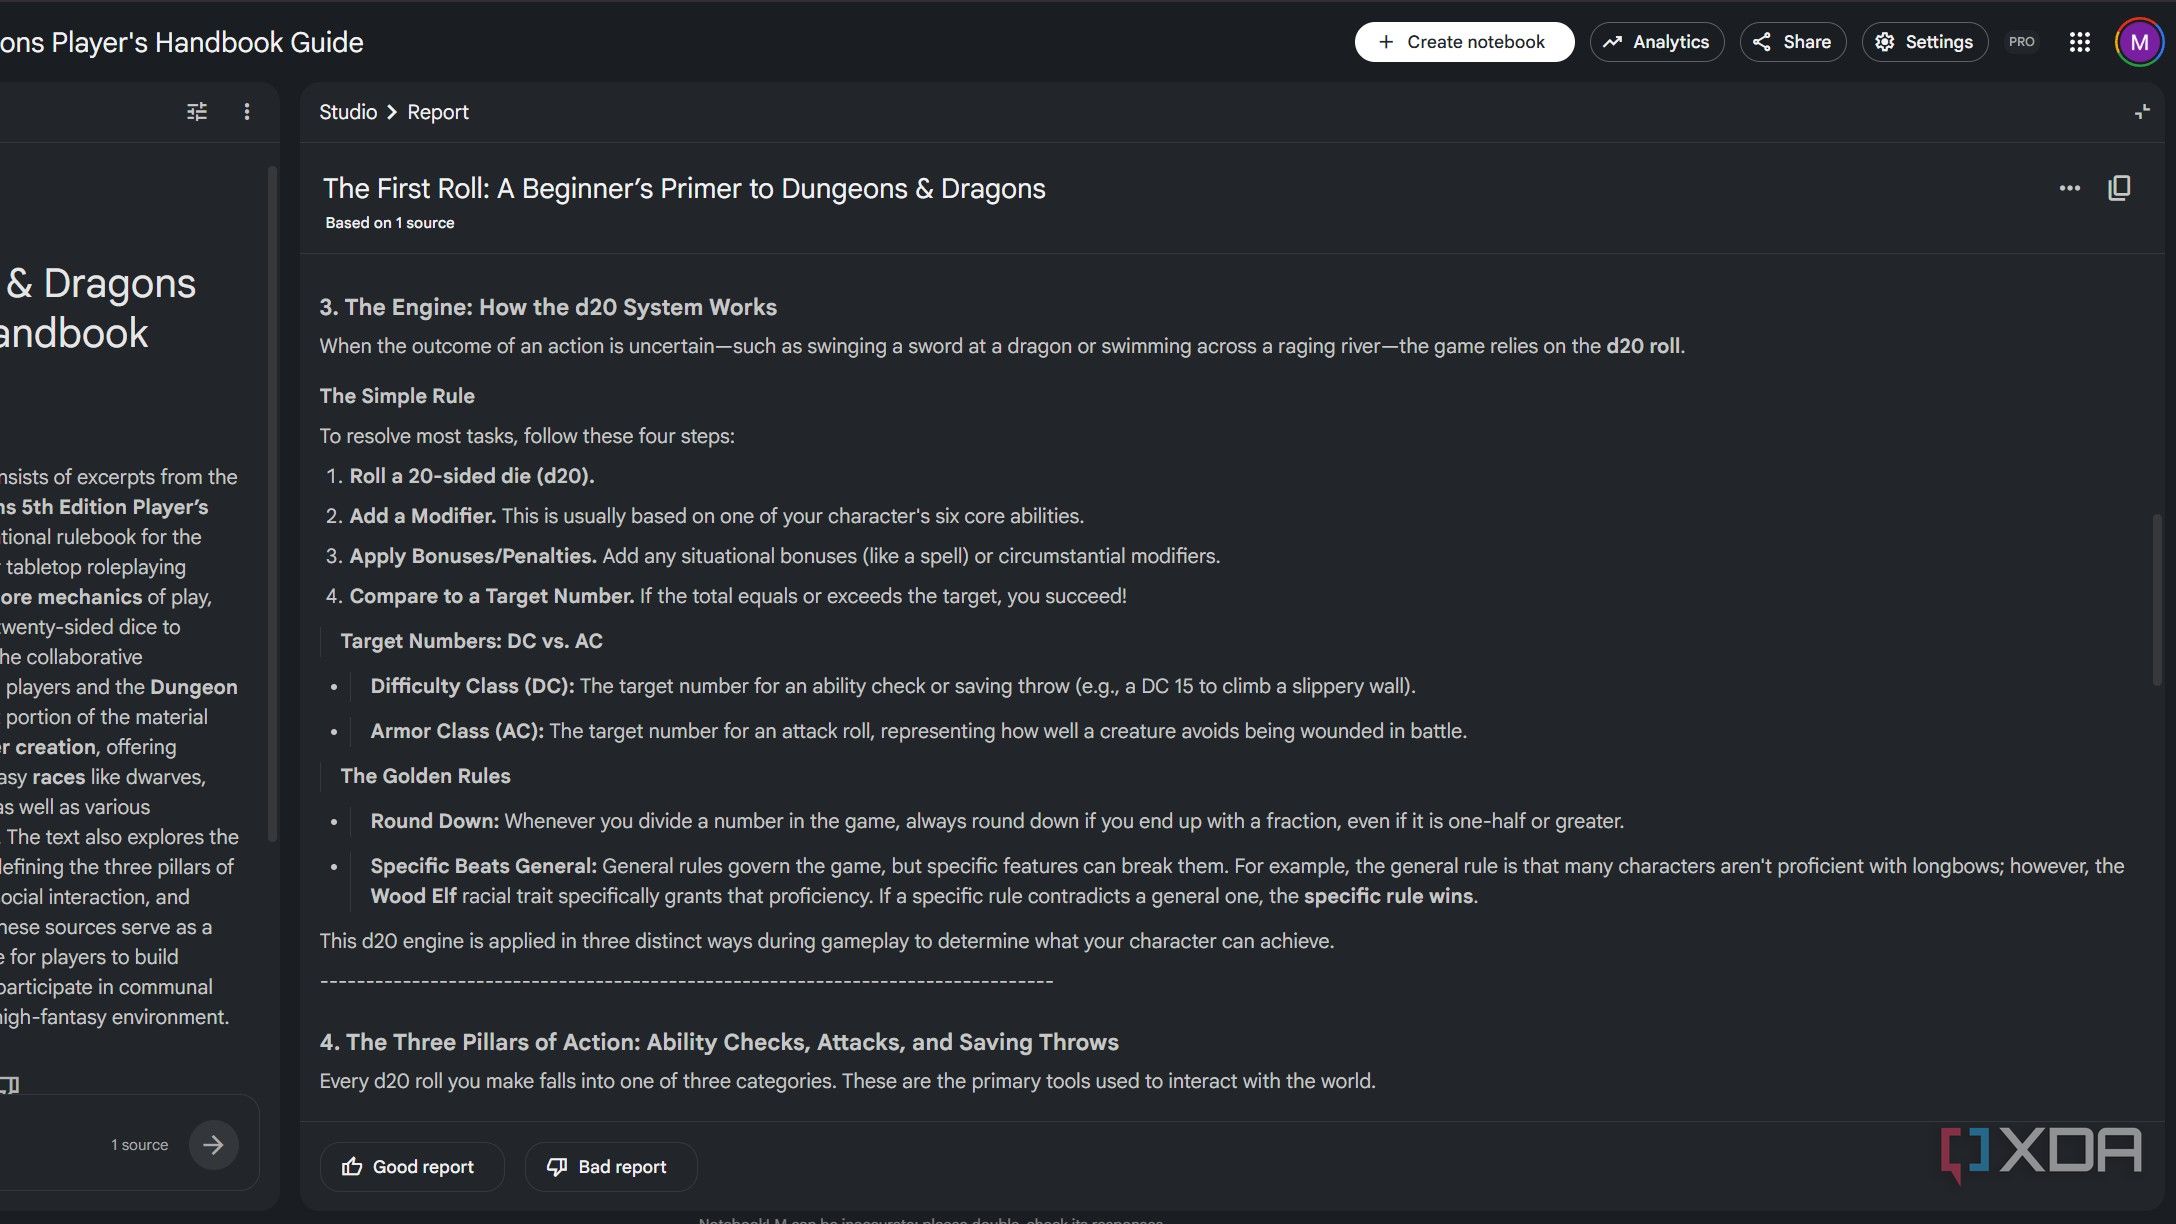Click the thumbs up Good report button
Image resolution: width=2176 pixels, height=1224 pixels.
tap(411, 1166)
